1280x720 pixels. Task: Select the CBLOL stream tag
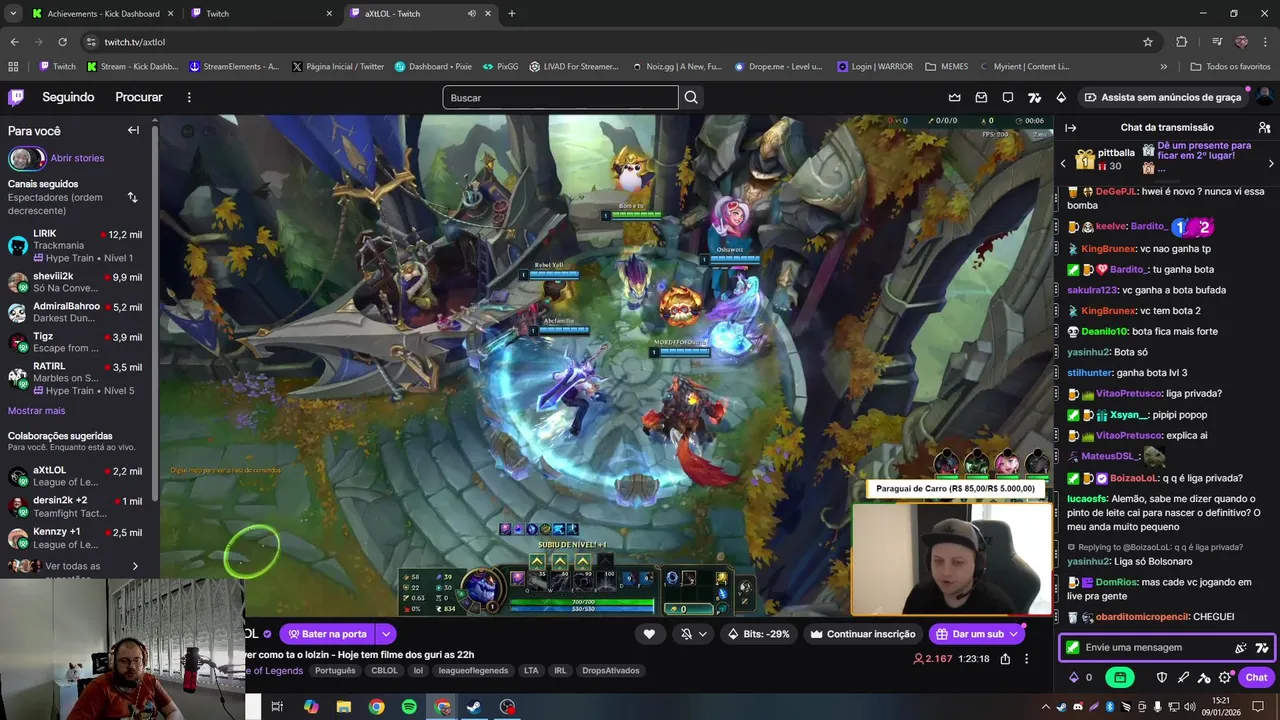384,670
